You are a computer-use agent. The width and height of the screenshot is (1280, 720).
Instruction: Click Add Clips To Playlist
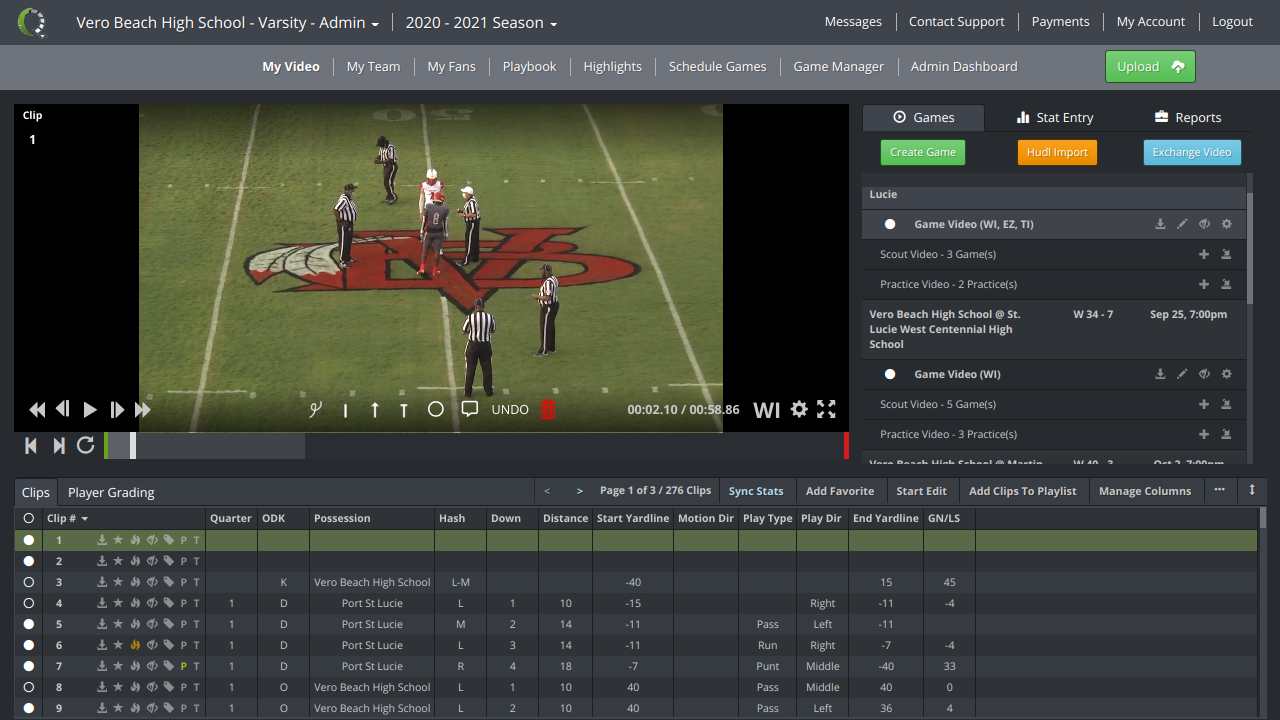(x=1023, y=491)
